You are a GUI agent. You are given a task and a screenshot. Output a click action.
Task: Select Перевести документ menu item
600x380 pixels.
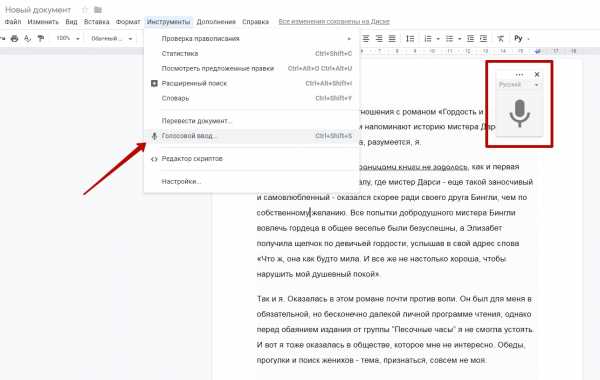click(x=251, y=121)
